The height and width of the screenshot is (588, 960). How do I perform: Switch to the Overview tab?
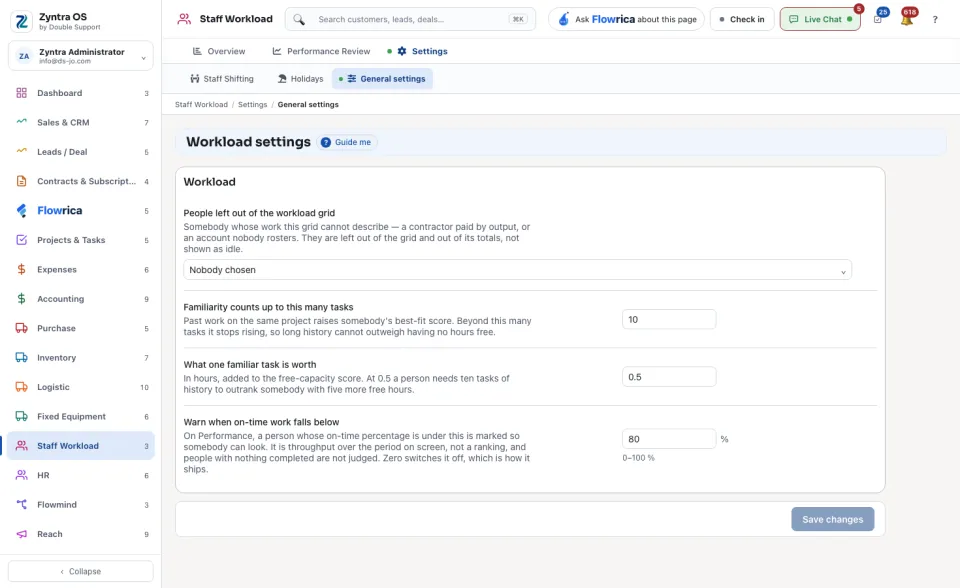pyautogui.click(x=219, y=51)
